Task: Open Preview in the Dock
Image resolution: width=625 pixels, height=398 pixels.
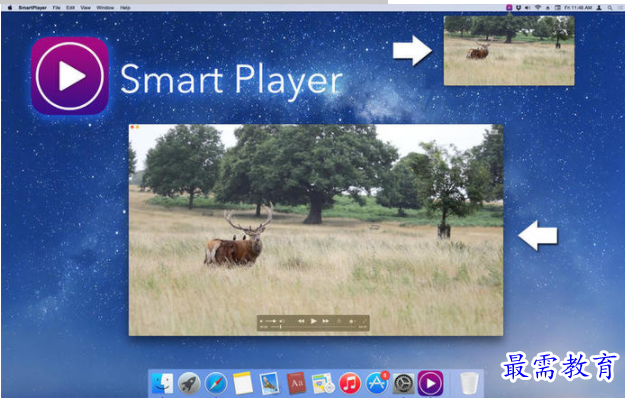Action: (269, 384)
